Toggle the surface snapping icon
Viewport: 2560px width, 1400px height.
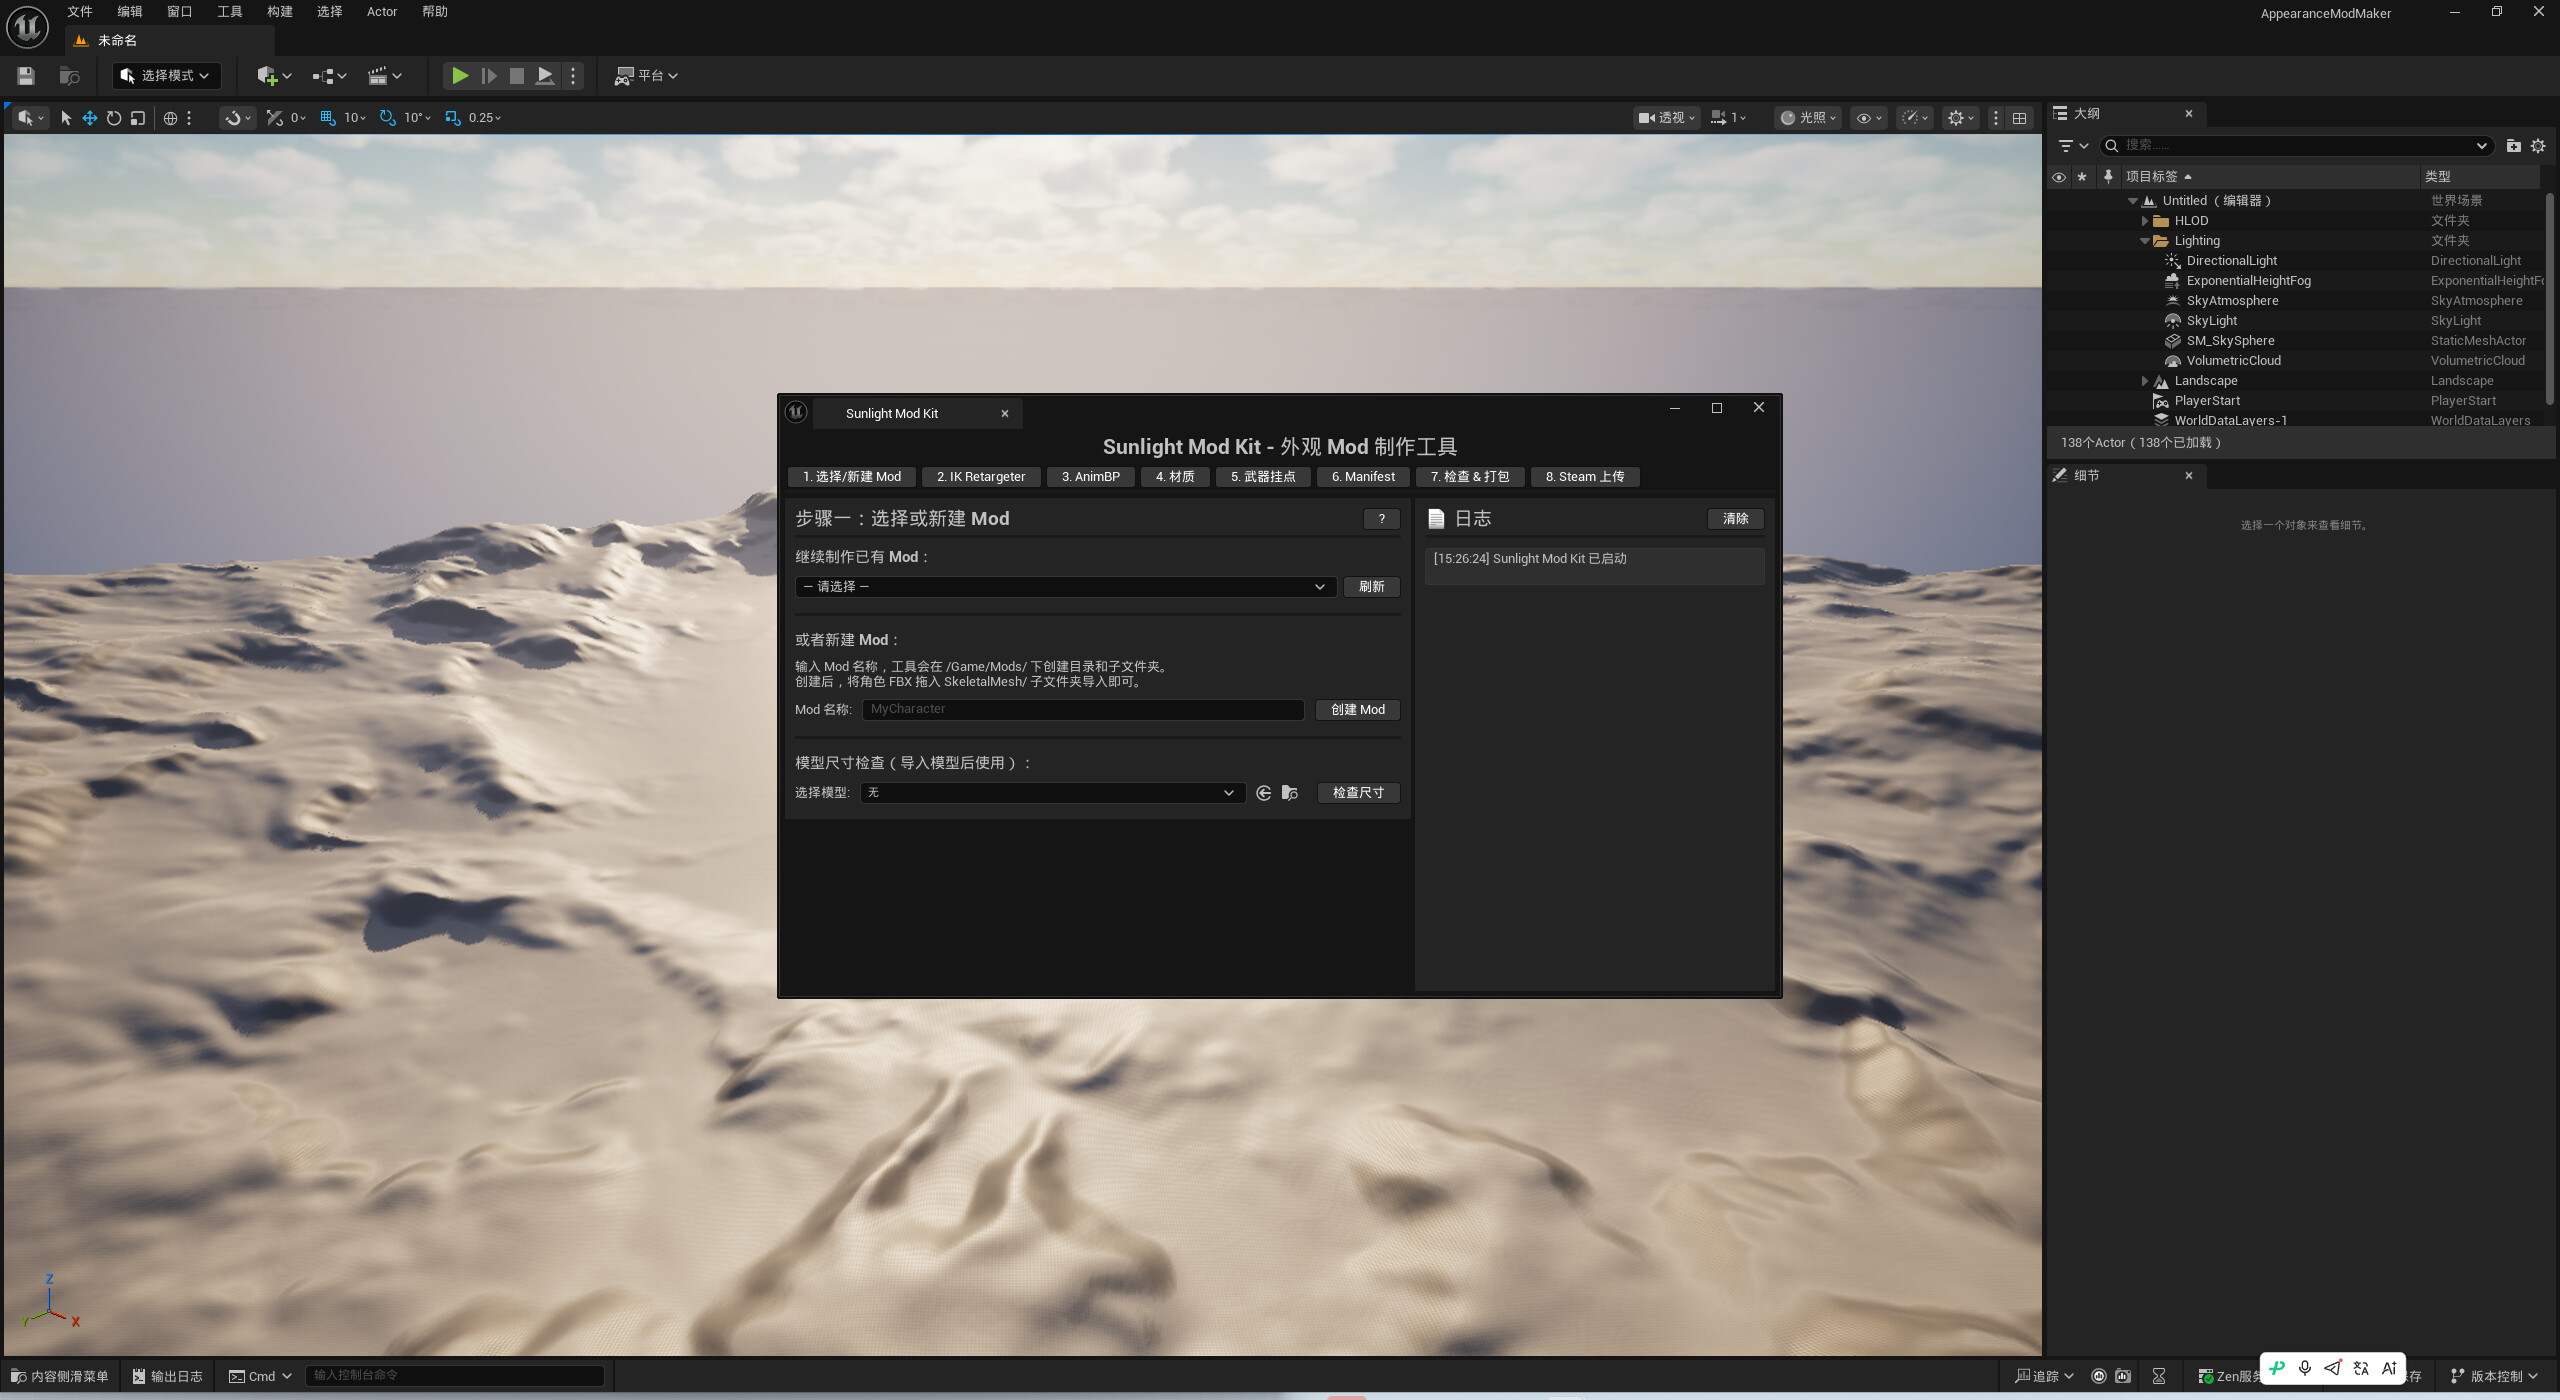[274, 118]
